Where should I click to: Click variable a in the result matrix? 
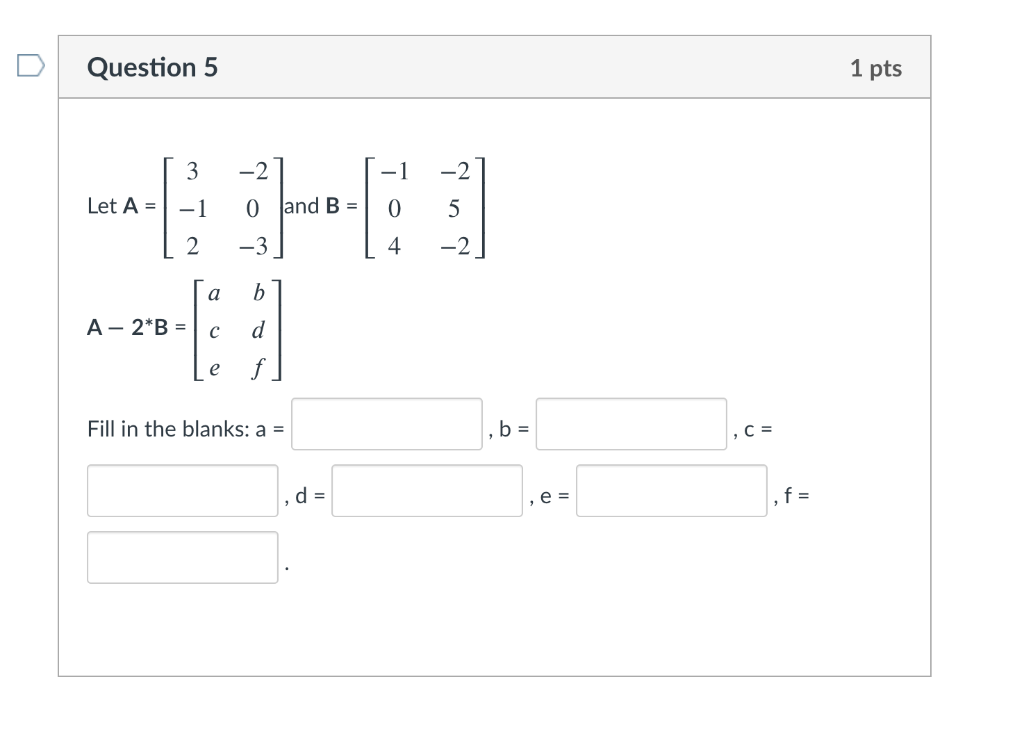click(x=214, y=293)
